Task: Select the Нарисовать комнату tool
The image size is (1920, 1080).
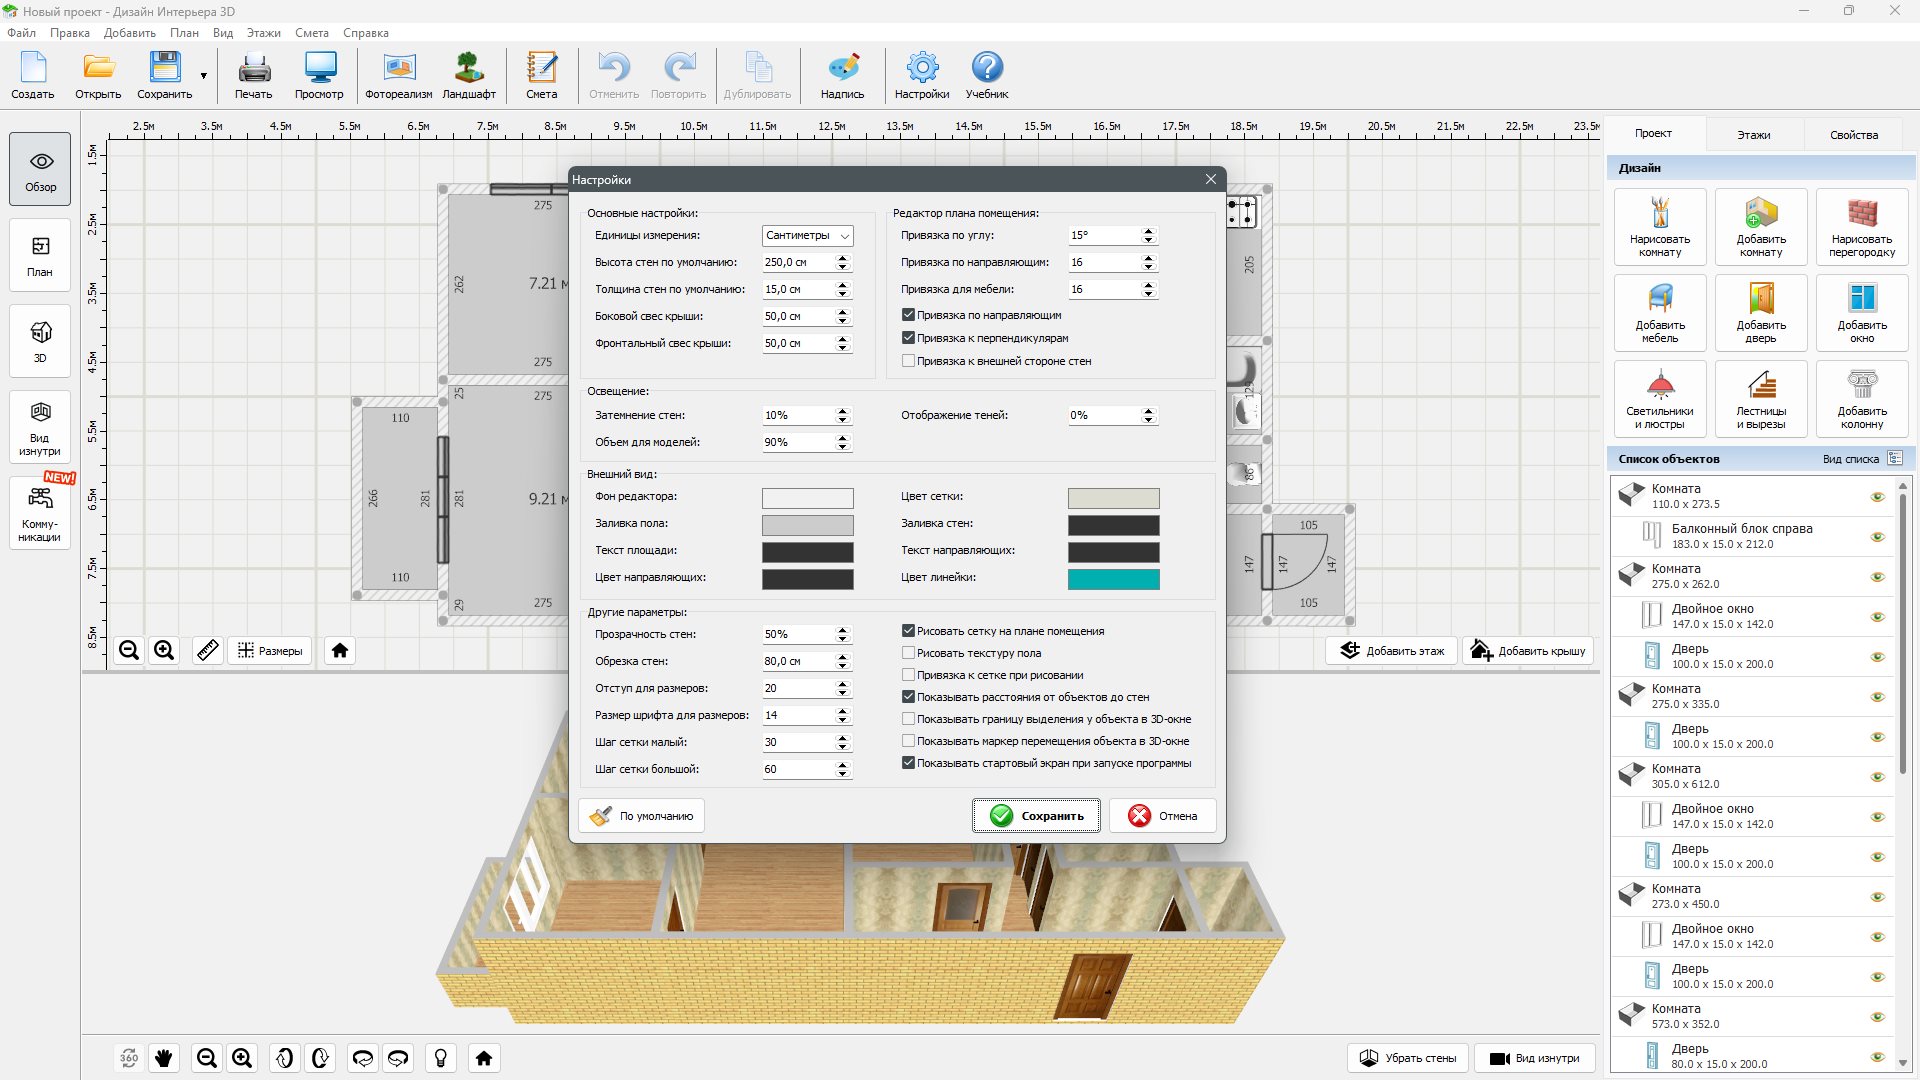Action: (1659, 227)
